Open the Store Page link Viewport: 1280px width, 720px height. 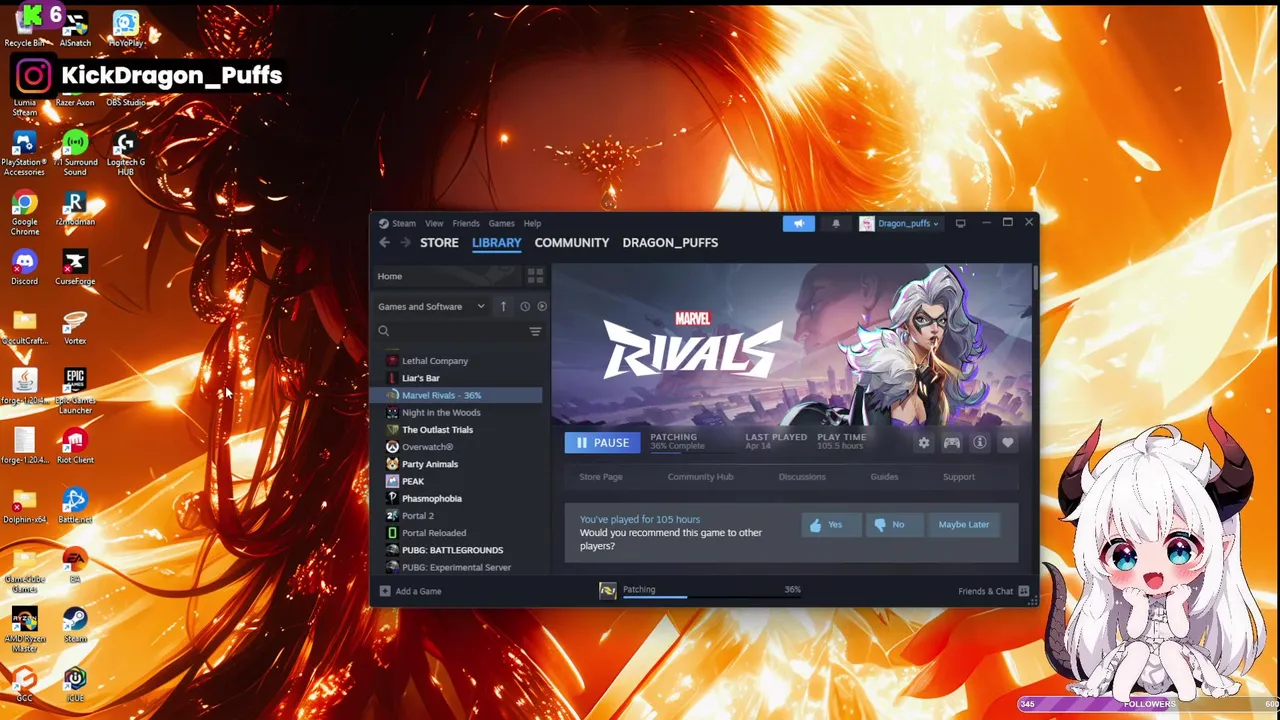[x=601, y=477]
